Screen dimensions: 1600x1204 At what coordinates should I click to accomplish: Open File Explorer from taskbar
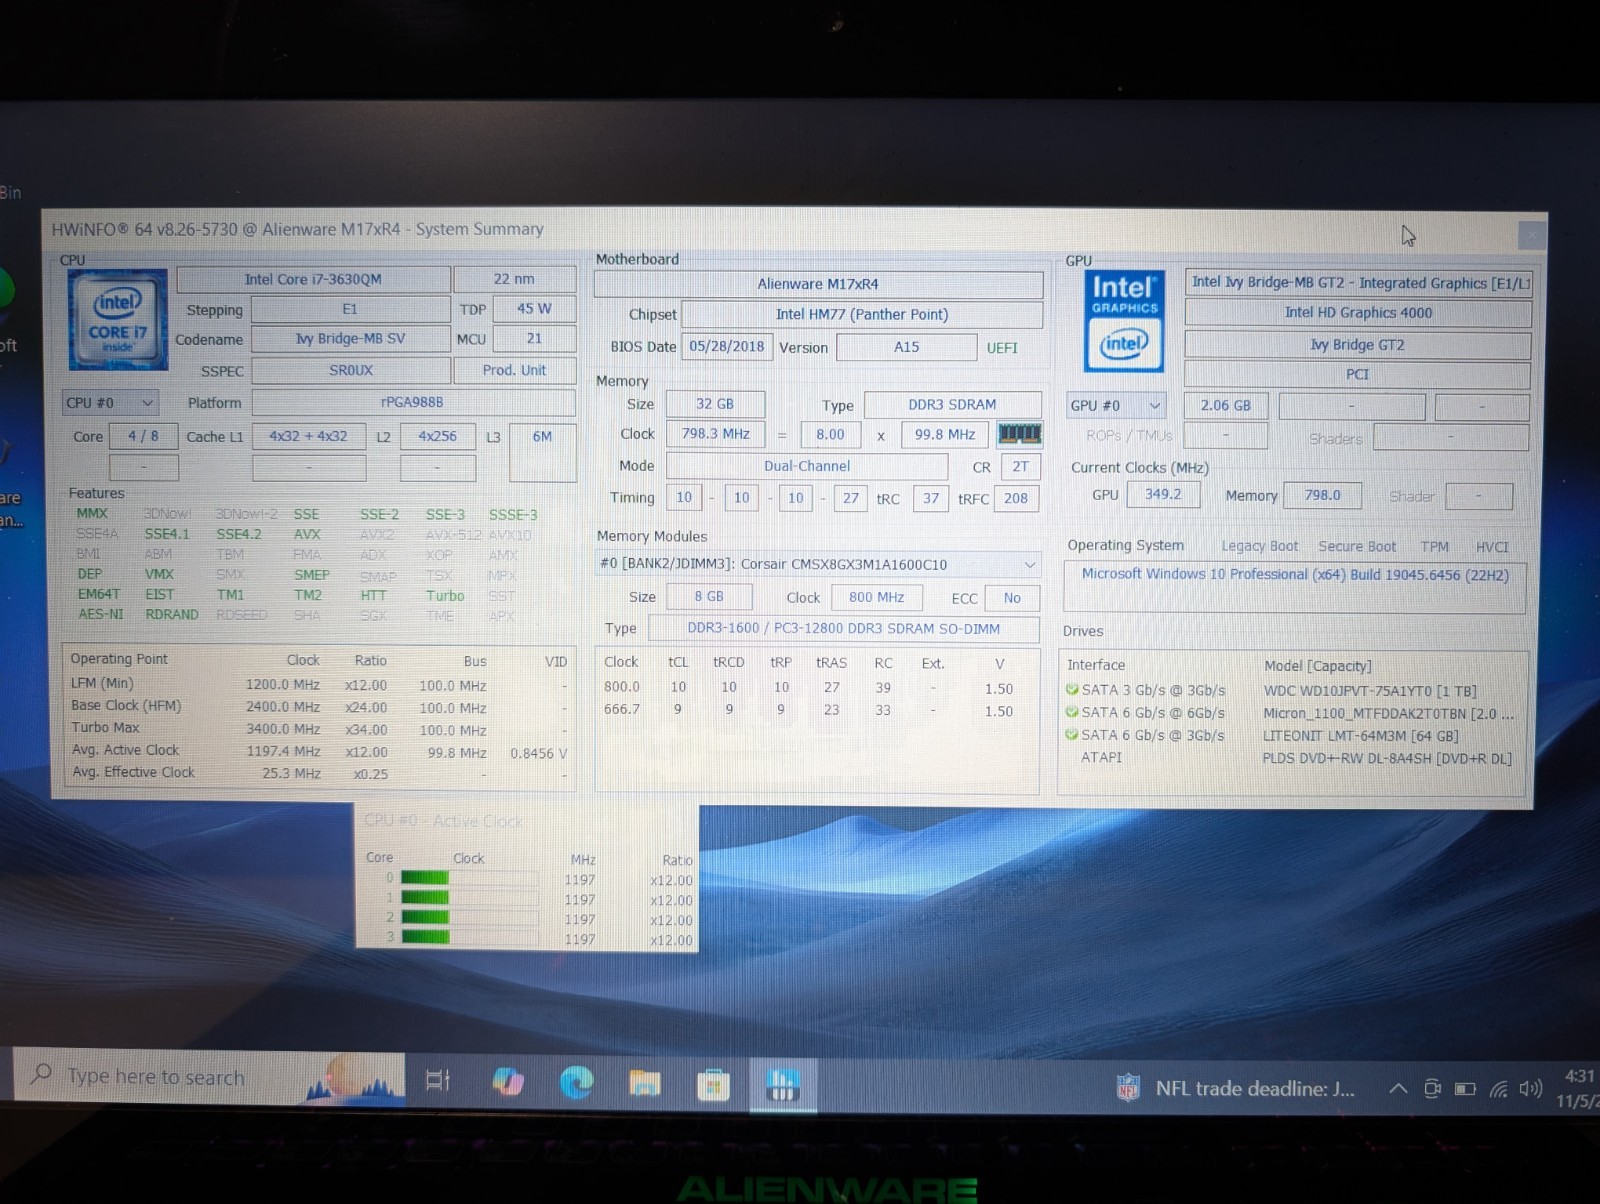click(645, 1083)
